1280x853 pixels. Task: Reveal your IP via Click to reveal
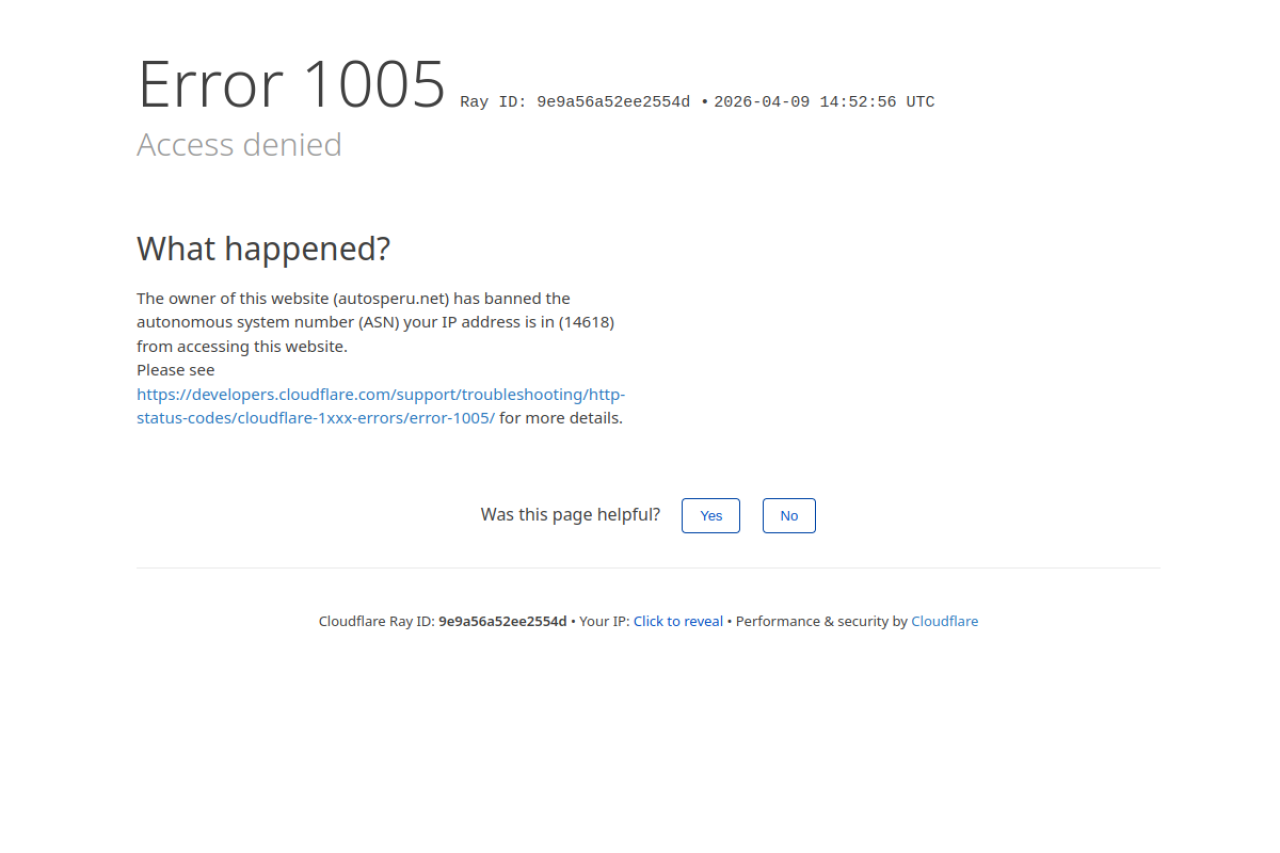[x=678, y=622]
